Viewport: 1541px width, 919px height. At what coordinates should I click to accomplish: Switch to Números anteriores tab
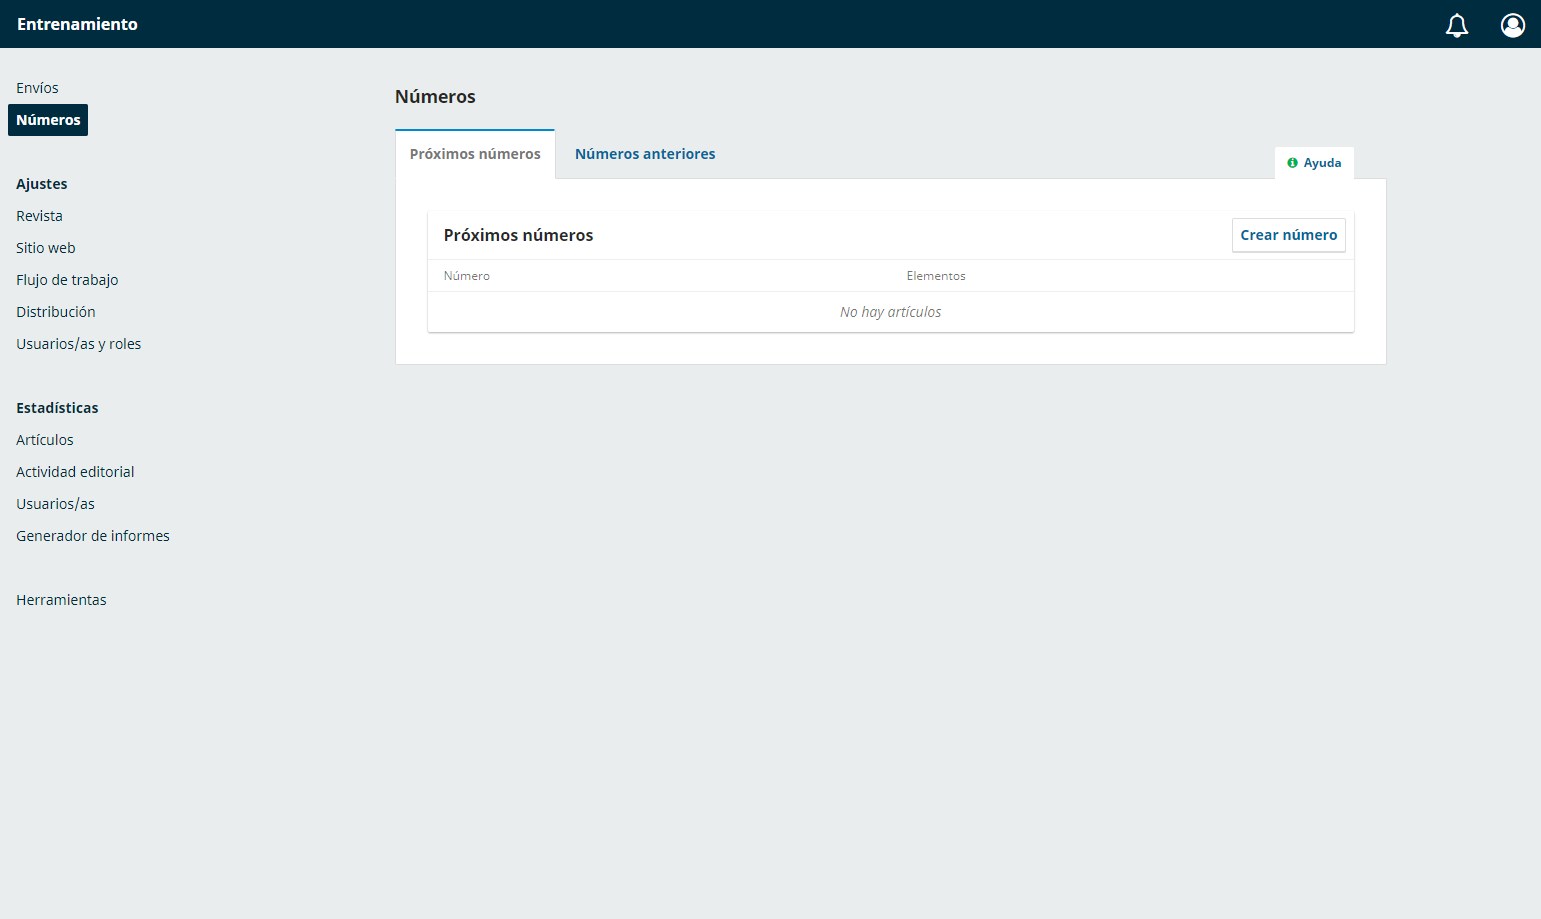point(645,154)
